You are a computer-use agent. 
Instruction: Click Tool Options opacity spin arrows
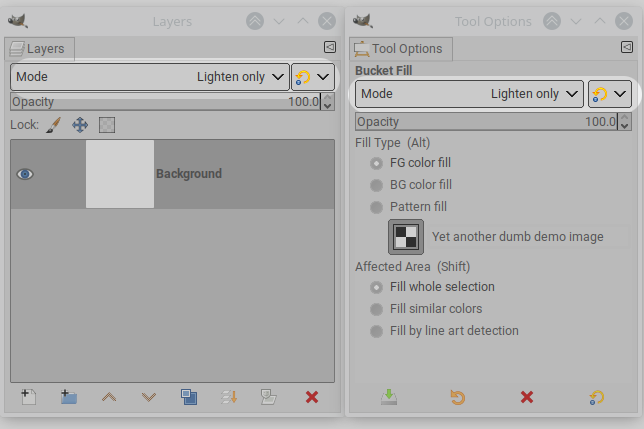[624, 122]
